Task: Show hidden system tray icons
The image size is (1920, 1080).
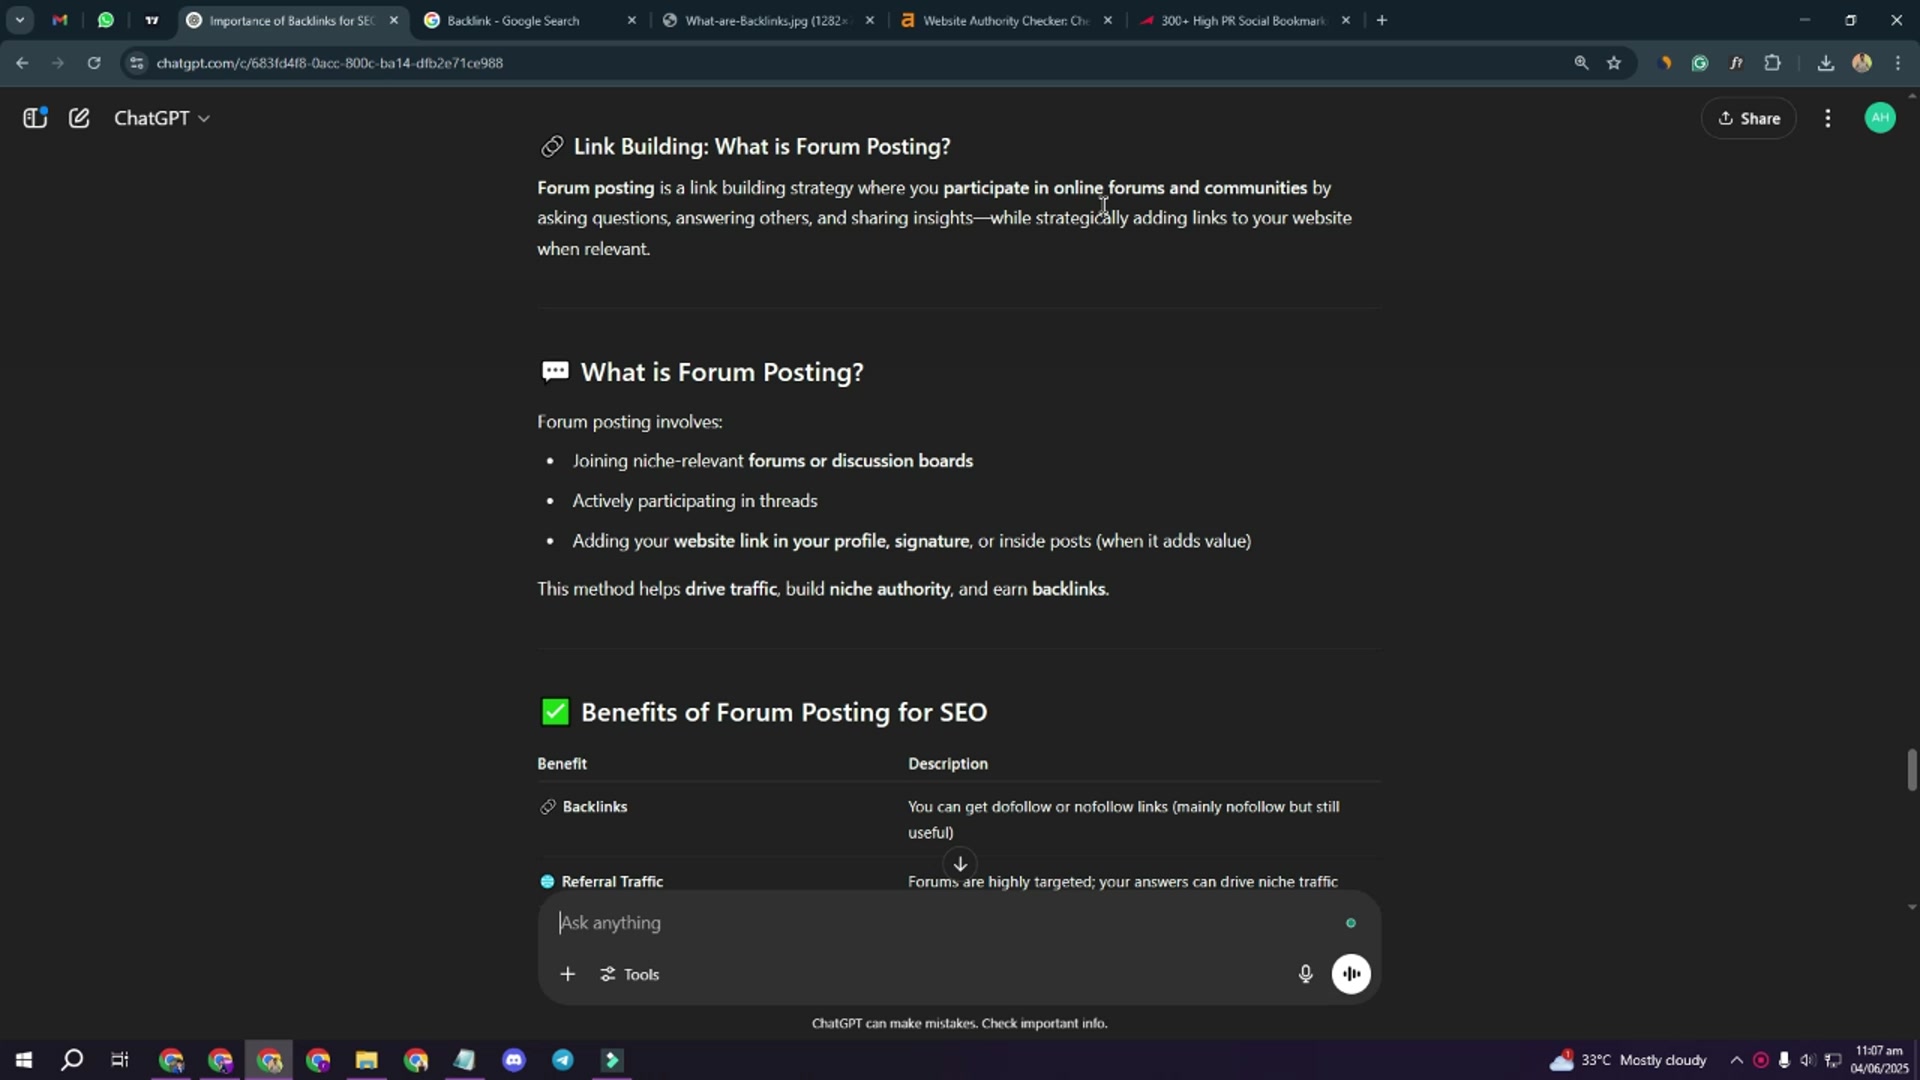Action: point(1736,1060)
